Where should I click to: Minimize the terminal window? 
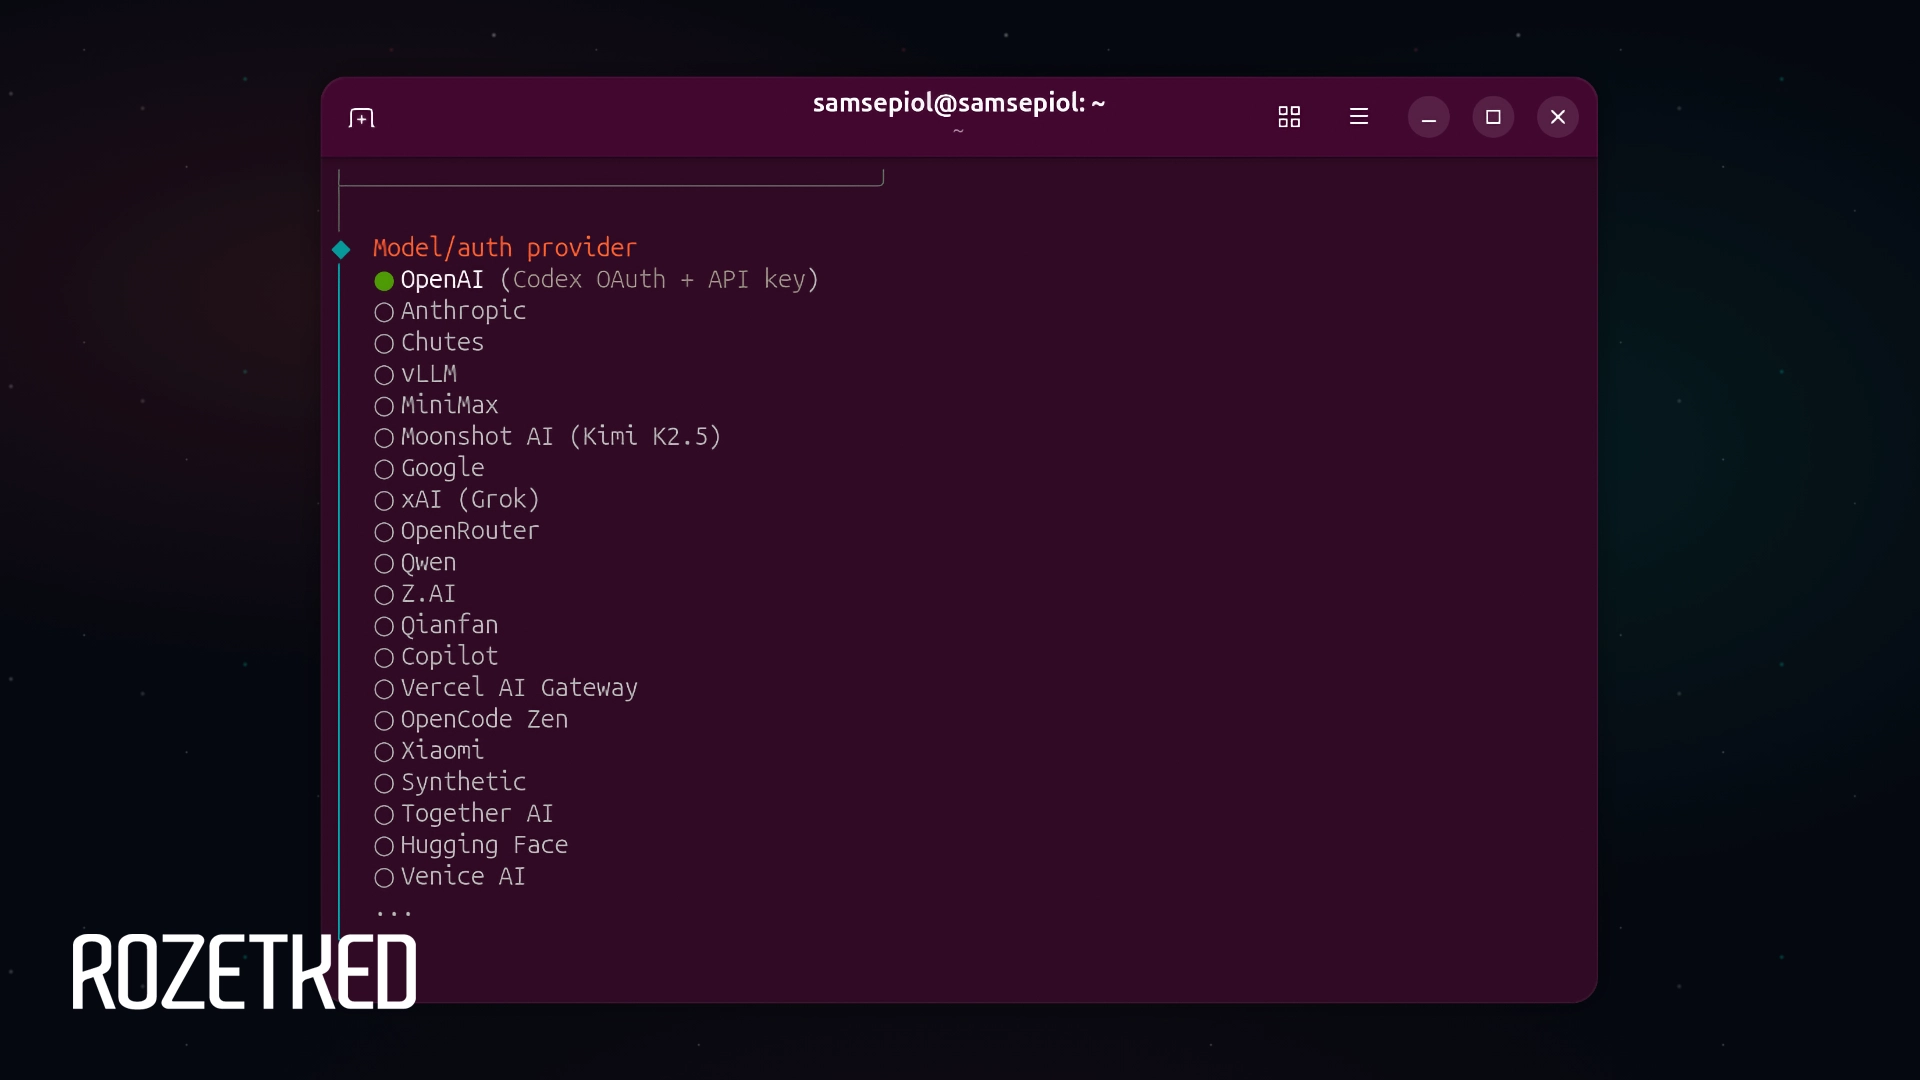(x=1428, y=118)
